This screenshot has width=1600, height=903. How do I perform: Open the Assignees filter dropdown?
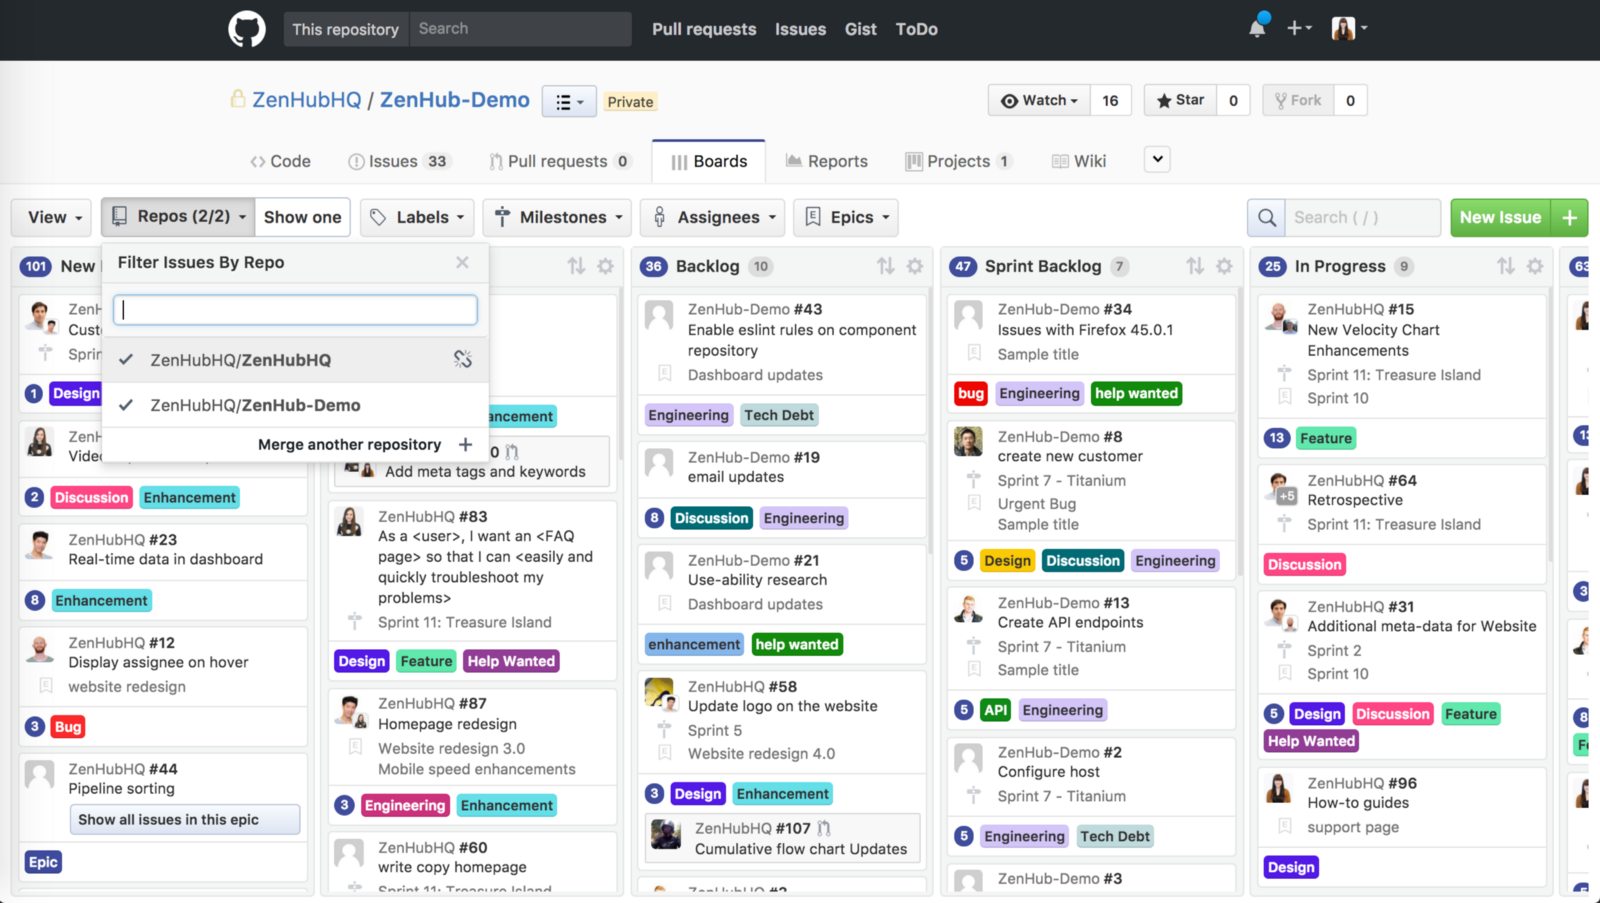pyautogui.click(x=714, y=217)
